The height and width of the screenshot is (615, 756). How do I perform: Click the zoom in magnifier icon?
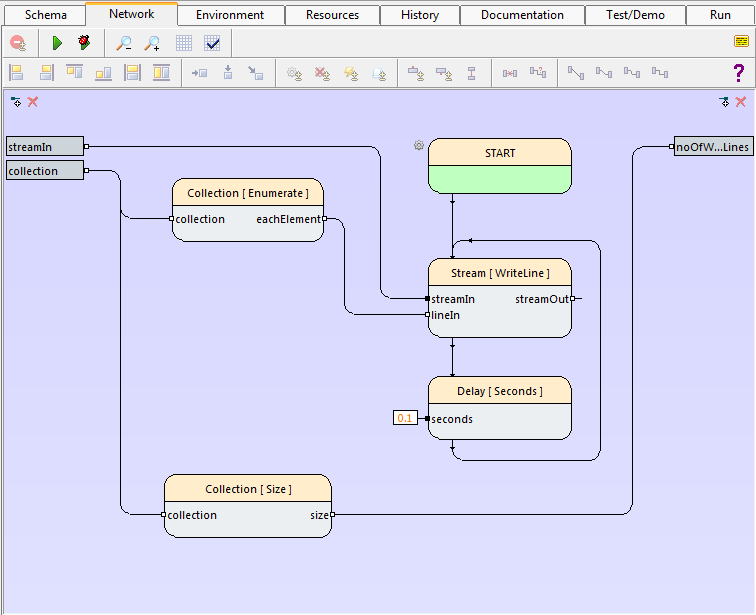coord(152,43)
